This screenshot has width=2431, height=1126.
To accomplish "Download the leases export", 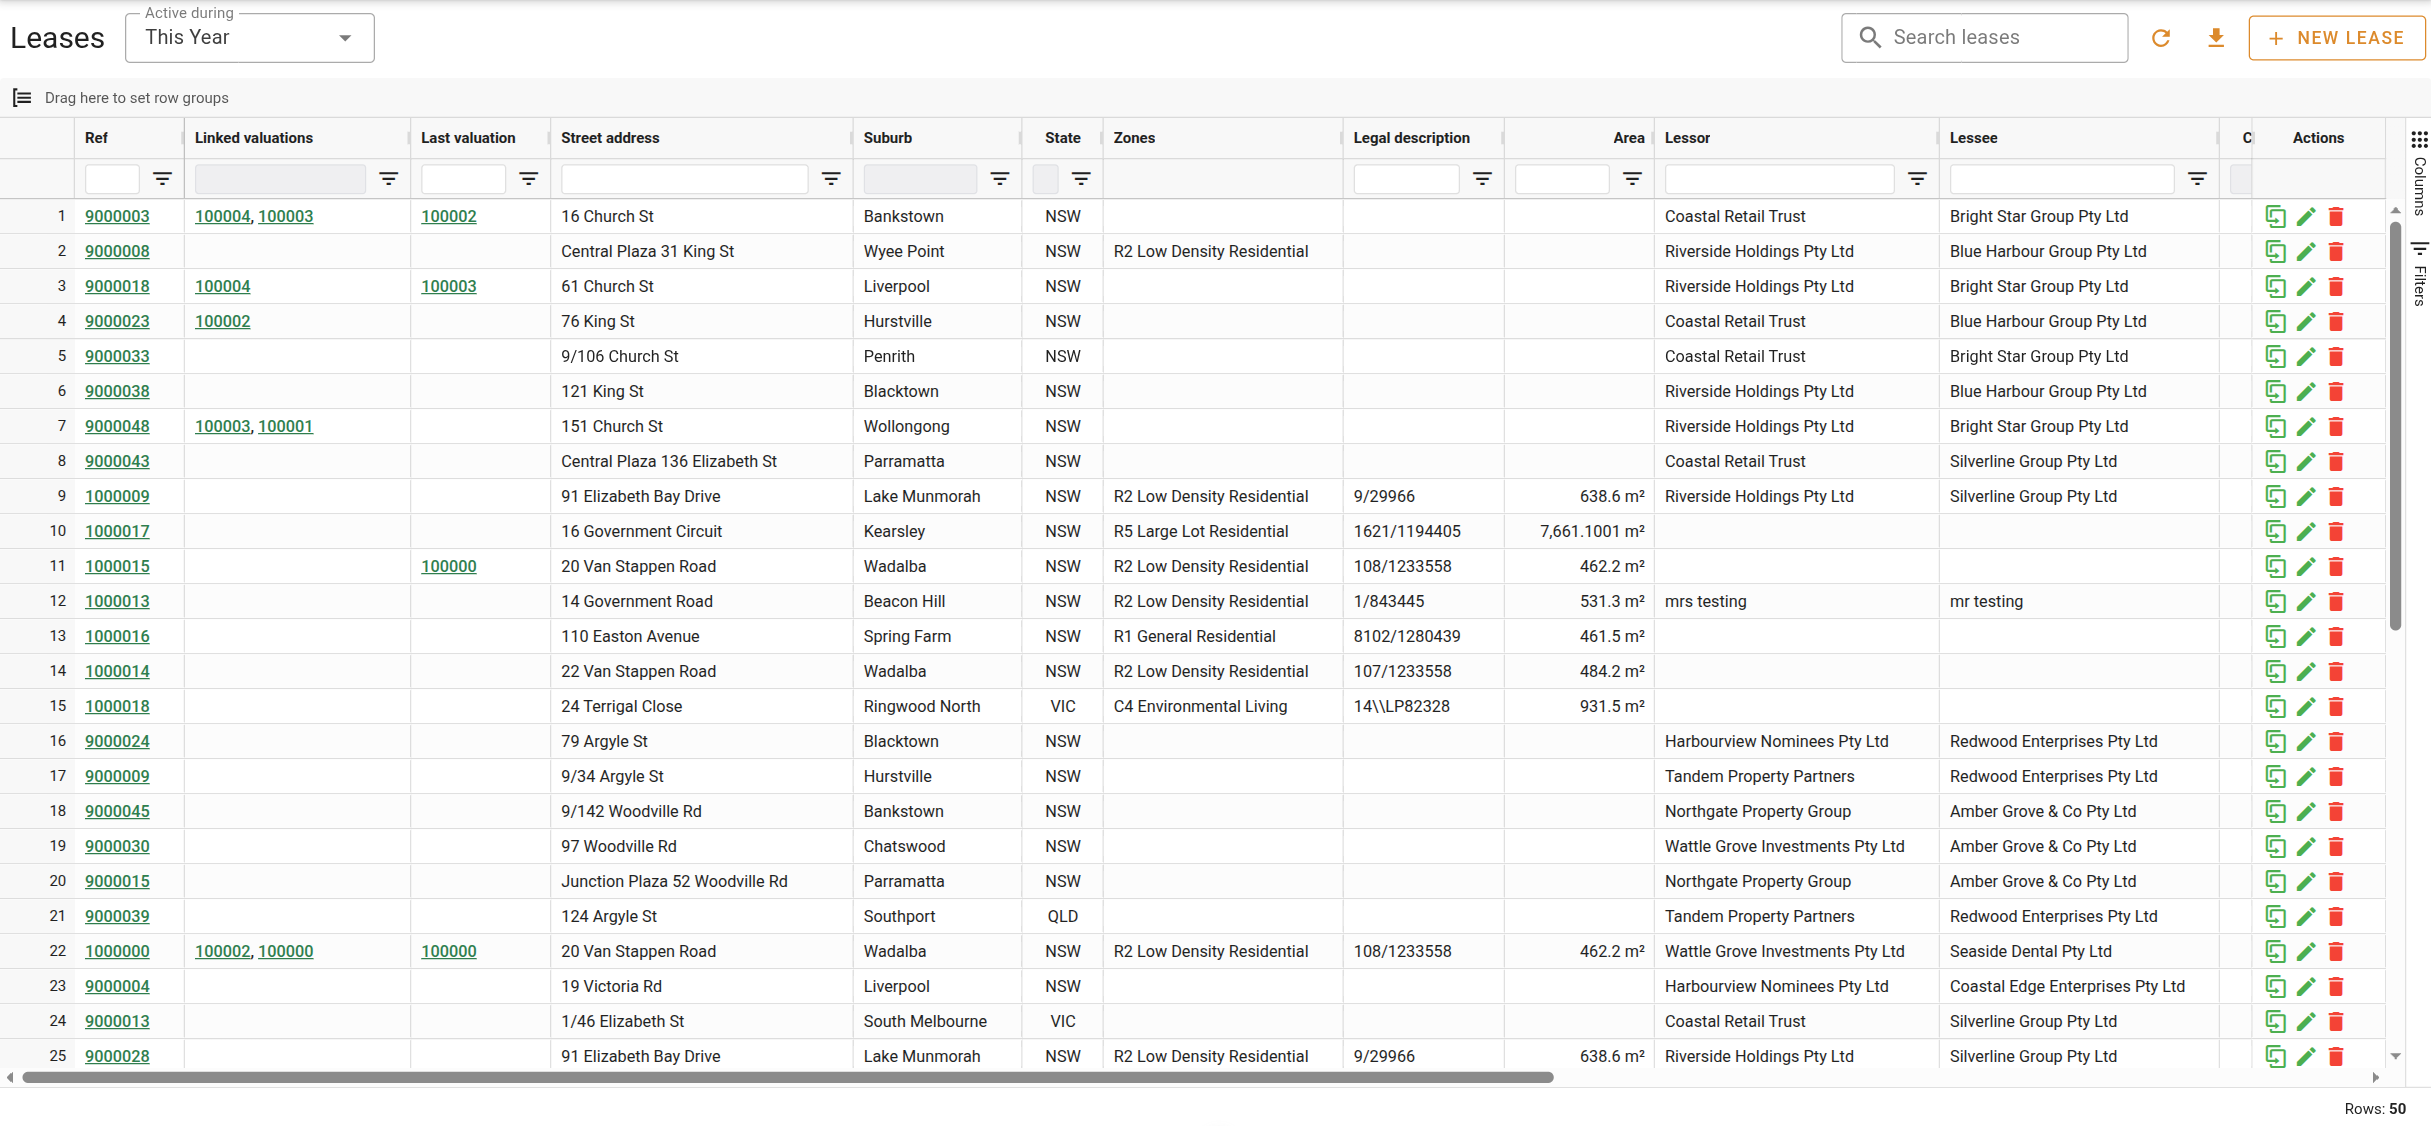I will [2216, 38].
